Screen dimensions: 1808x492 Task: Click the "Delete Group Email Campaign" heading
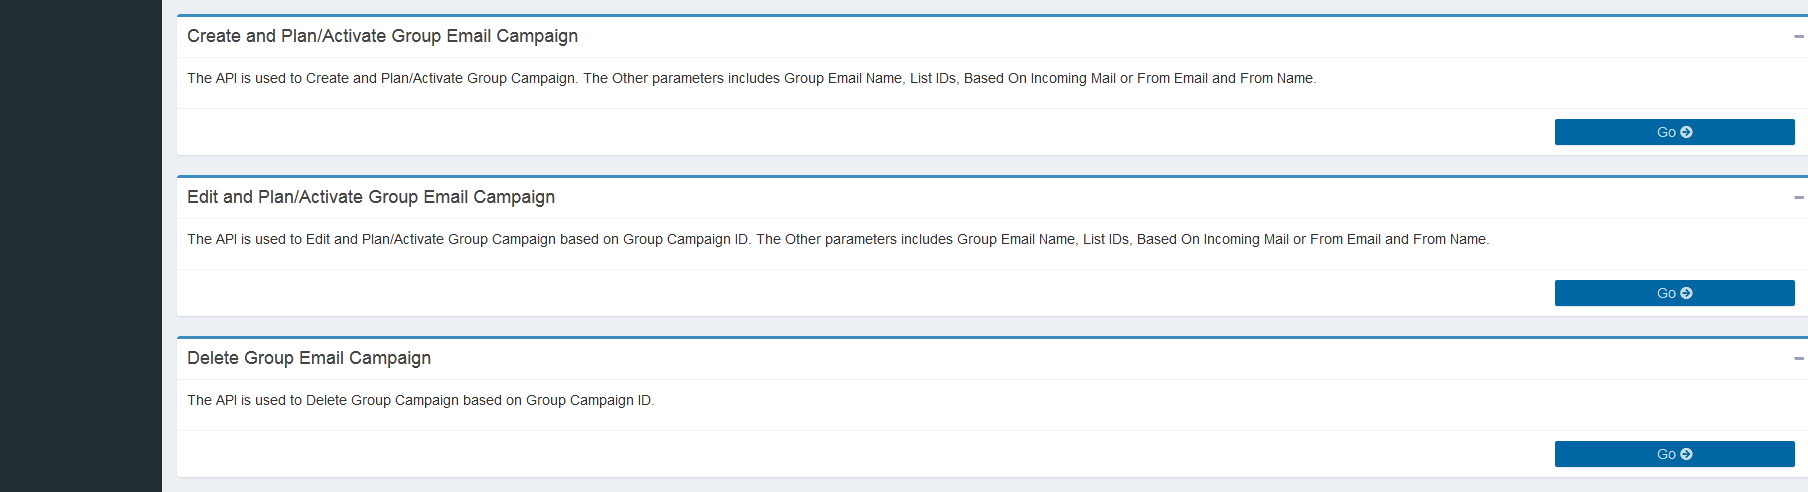[308, 358]
